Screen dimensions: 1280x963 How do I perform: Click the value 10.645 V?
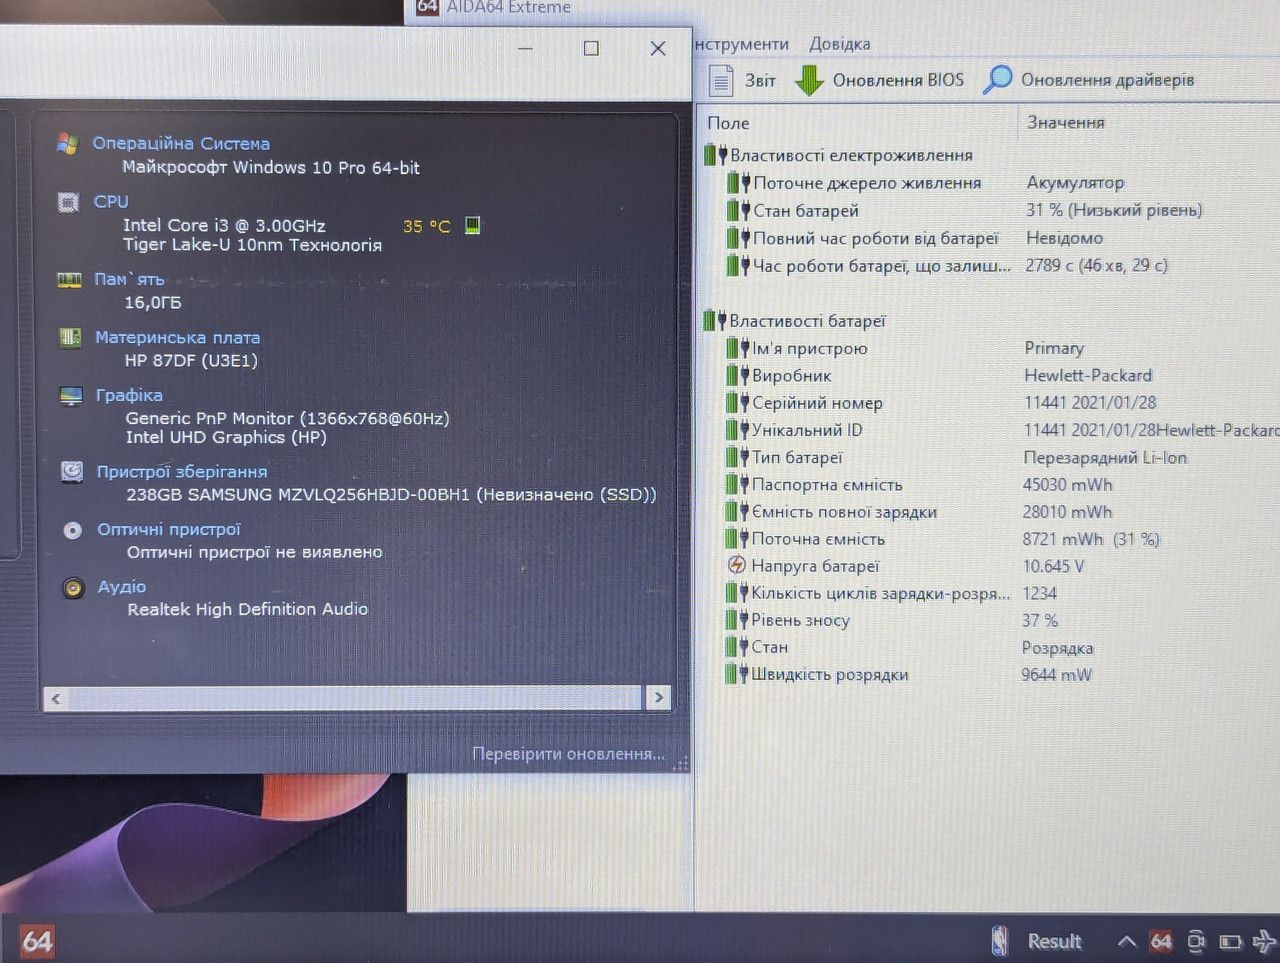click(x=1053, y=566)
